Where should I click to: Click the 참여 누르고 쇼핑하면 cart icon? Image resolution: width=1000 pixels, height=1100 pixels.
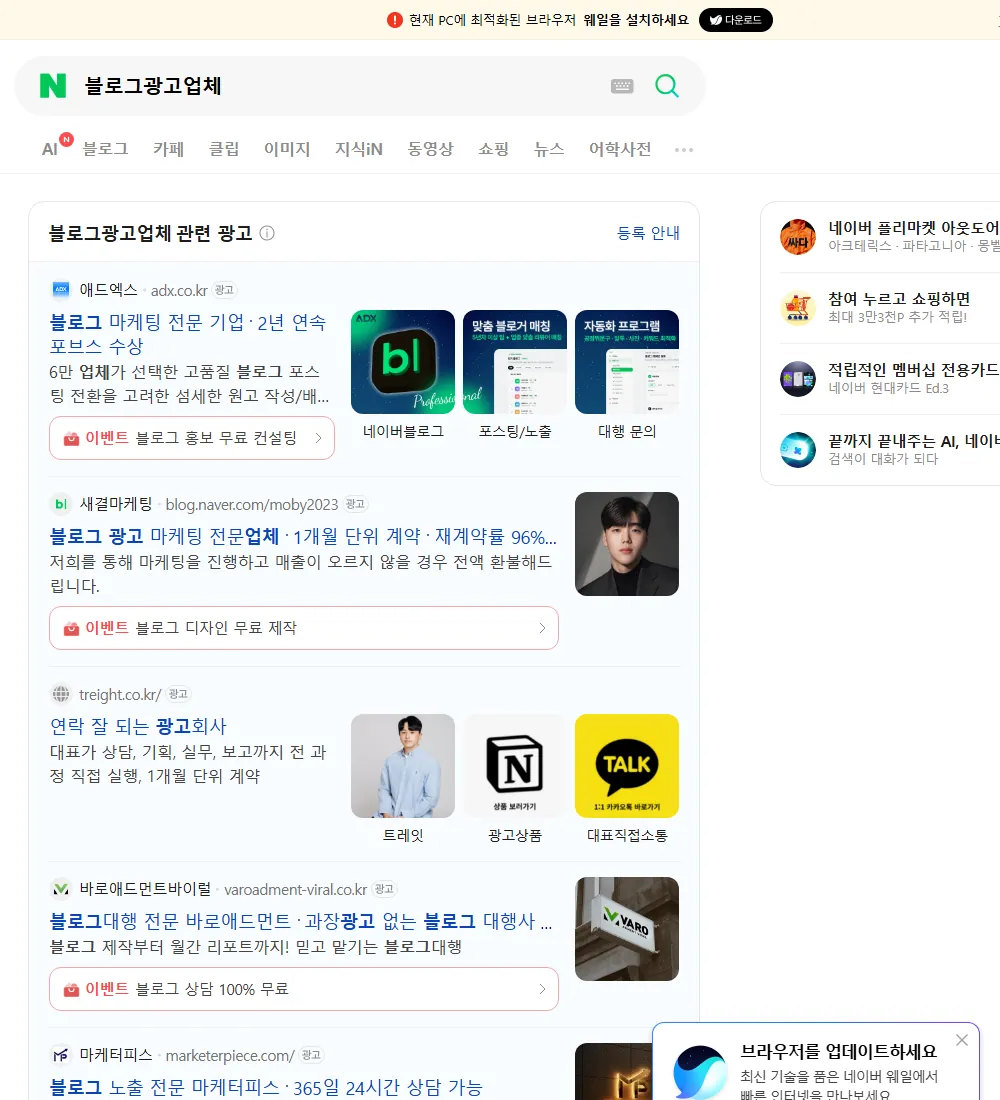[798, 308]
